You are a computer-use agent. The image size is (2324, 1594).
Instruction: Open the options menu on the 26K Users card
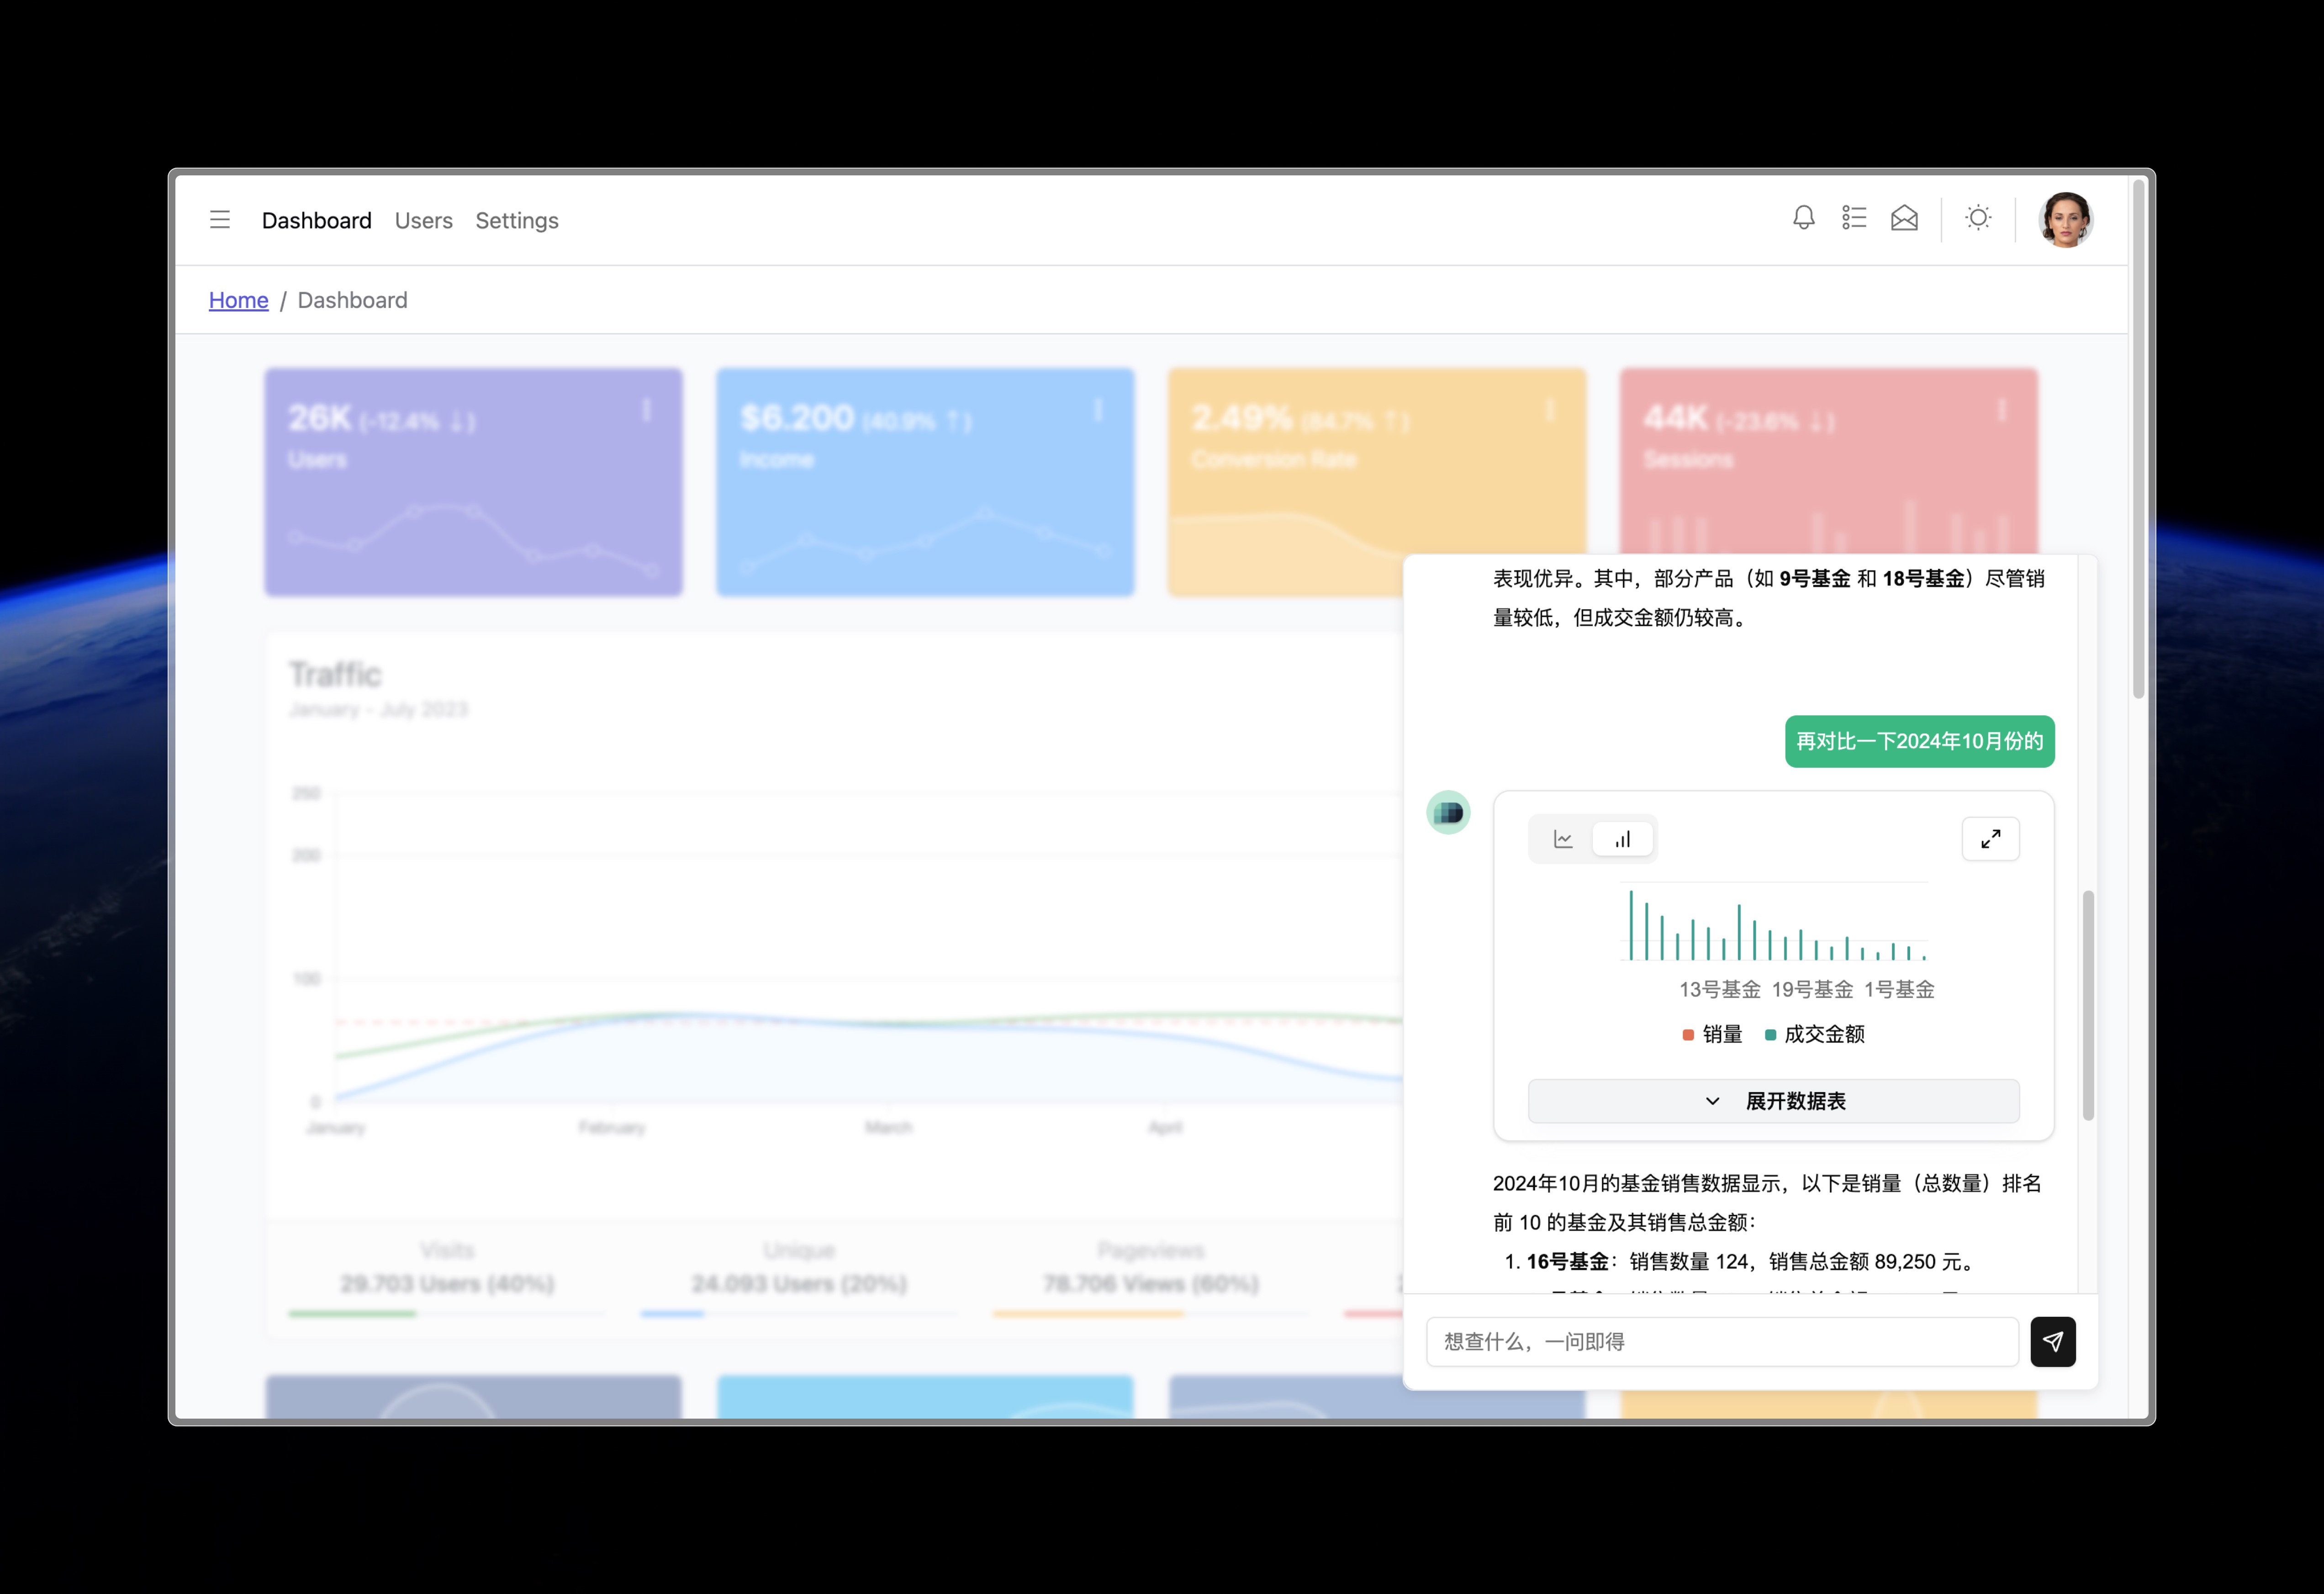pyautogui.click(x=646, y=409)
